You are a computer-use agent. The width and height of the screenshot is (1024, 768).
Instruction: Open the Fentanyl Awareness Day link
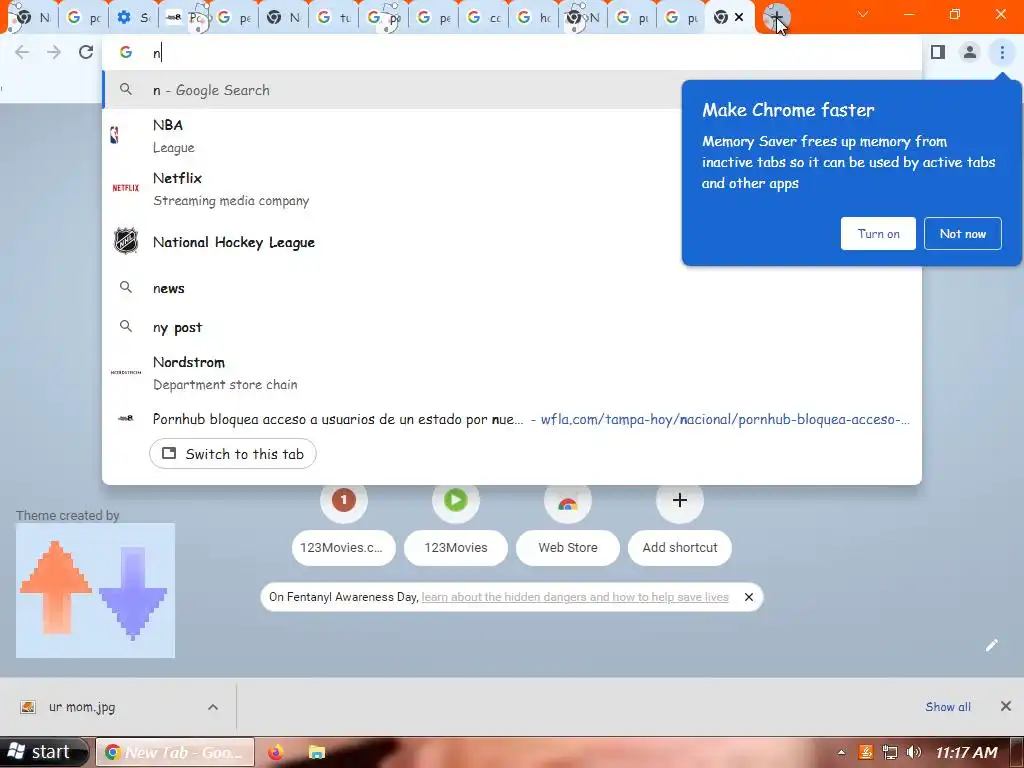[575, 597]
